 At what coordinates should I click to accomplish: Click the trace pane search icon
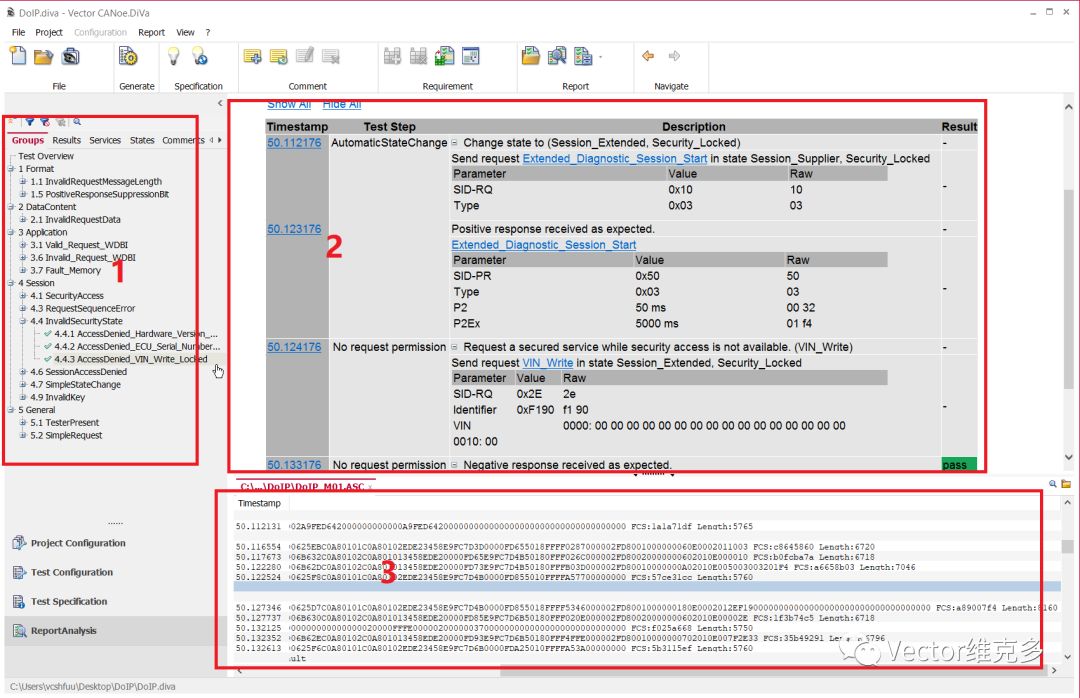click(1052, 484)
